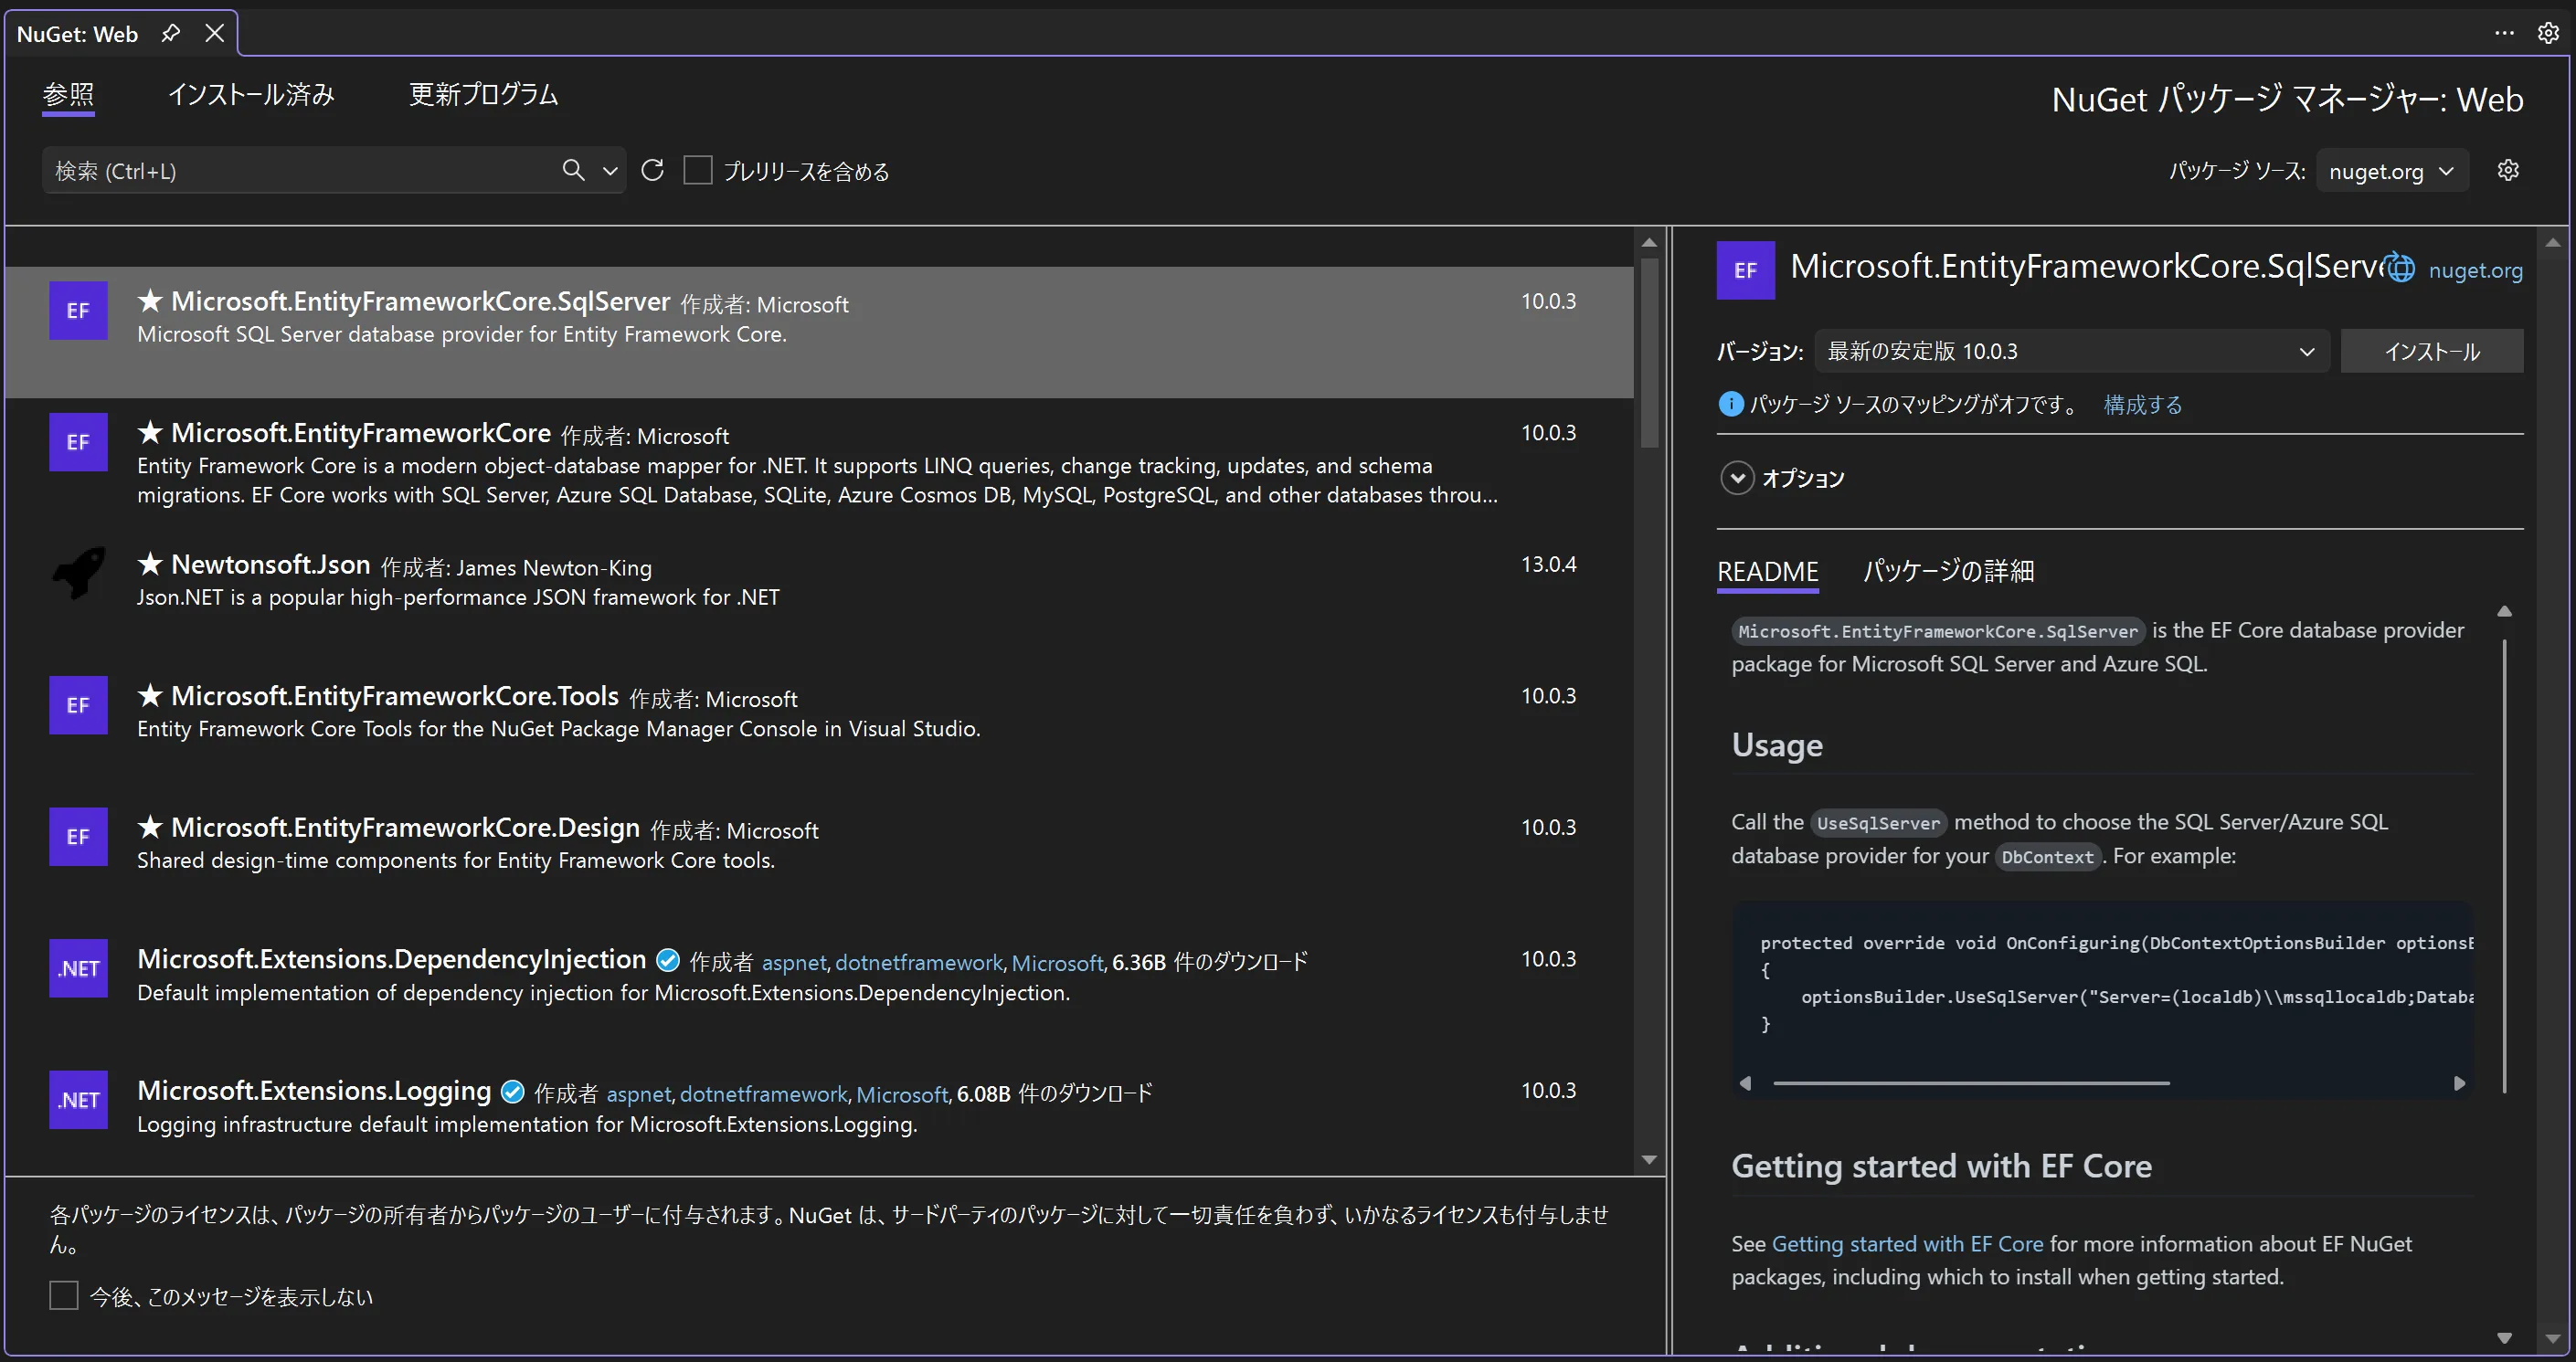
Task: Open the バージョン 最新の安定版 10.0.3 dropdown
Action: (2071, 351)
